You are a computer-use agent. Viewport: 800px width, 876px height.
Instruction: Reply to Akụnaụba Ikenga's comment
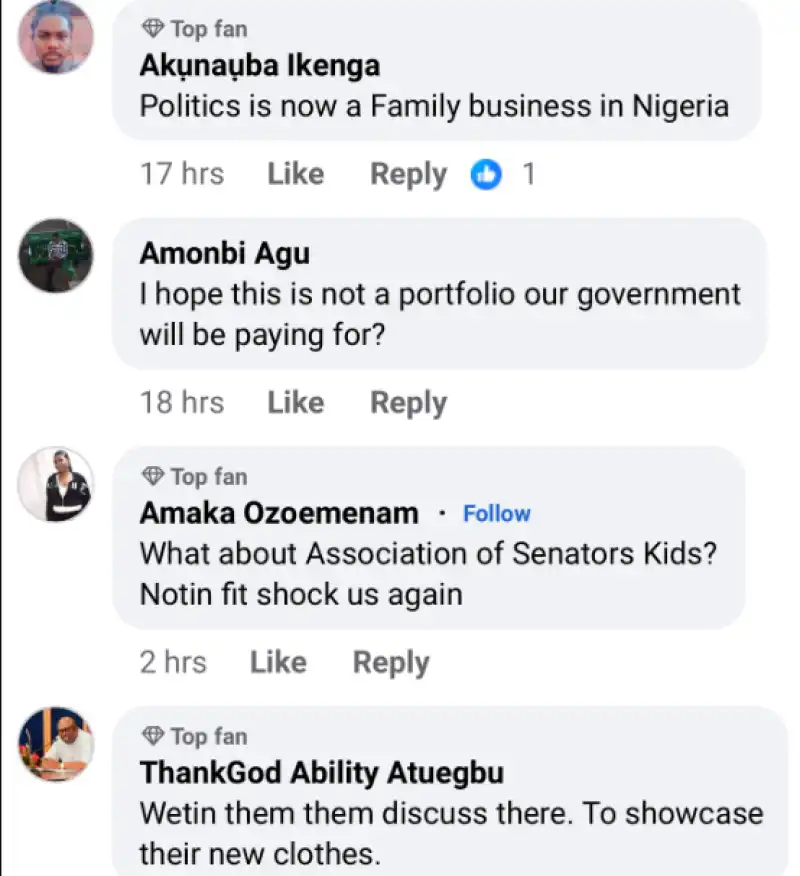click(408, 174)
